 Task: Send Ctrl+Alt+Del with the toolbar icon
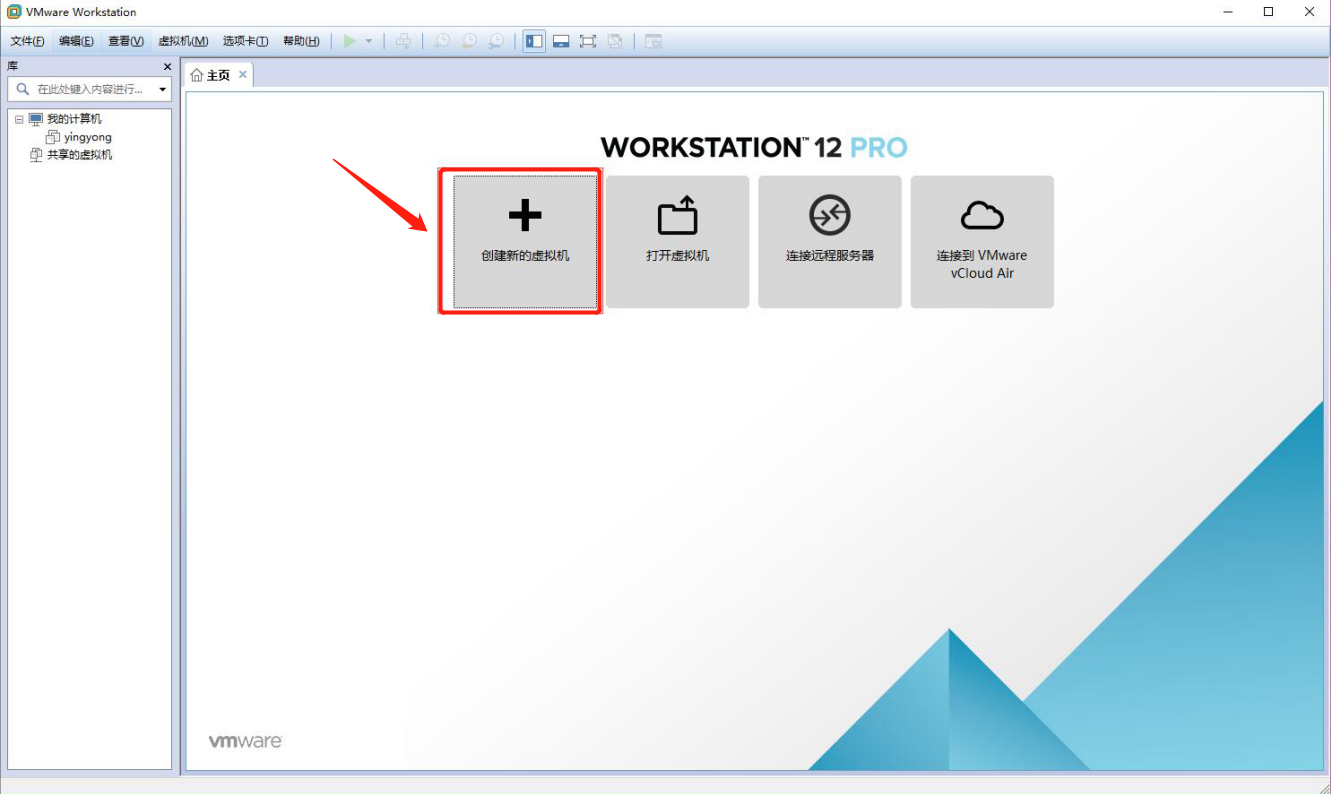coord(403,41)
